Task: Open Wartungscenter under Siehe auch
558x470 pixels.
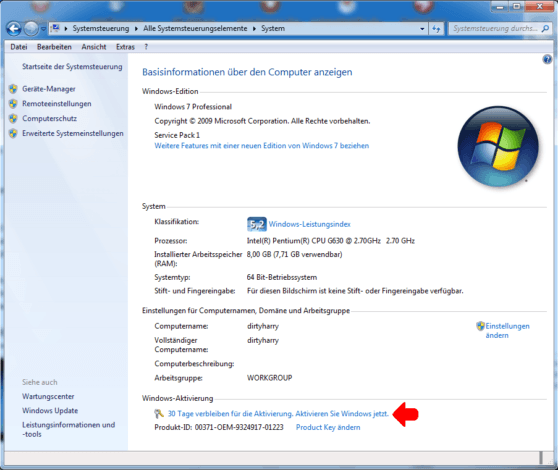Action: 48,396
